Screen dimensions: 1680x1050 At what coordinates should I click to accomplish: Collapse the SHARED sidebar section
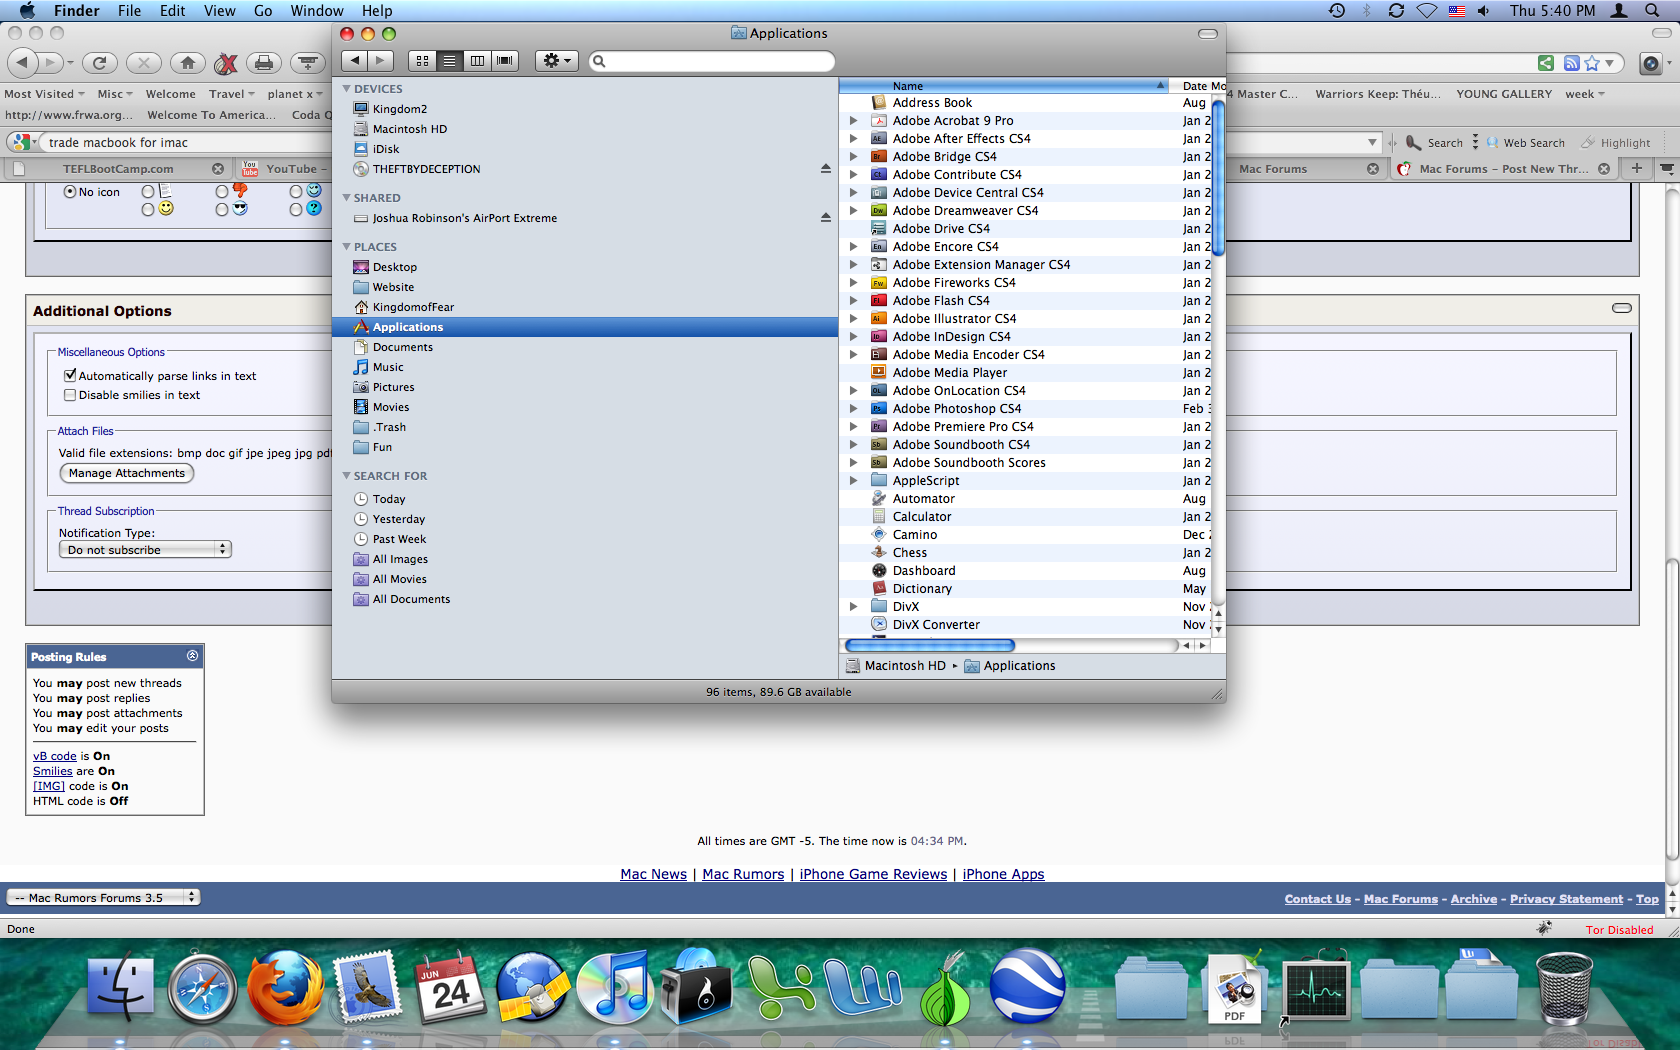tap(347, 198)
